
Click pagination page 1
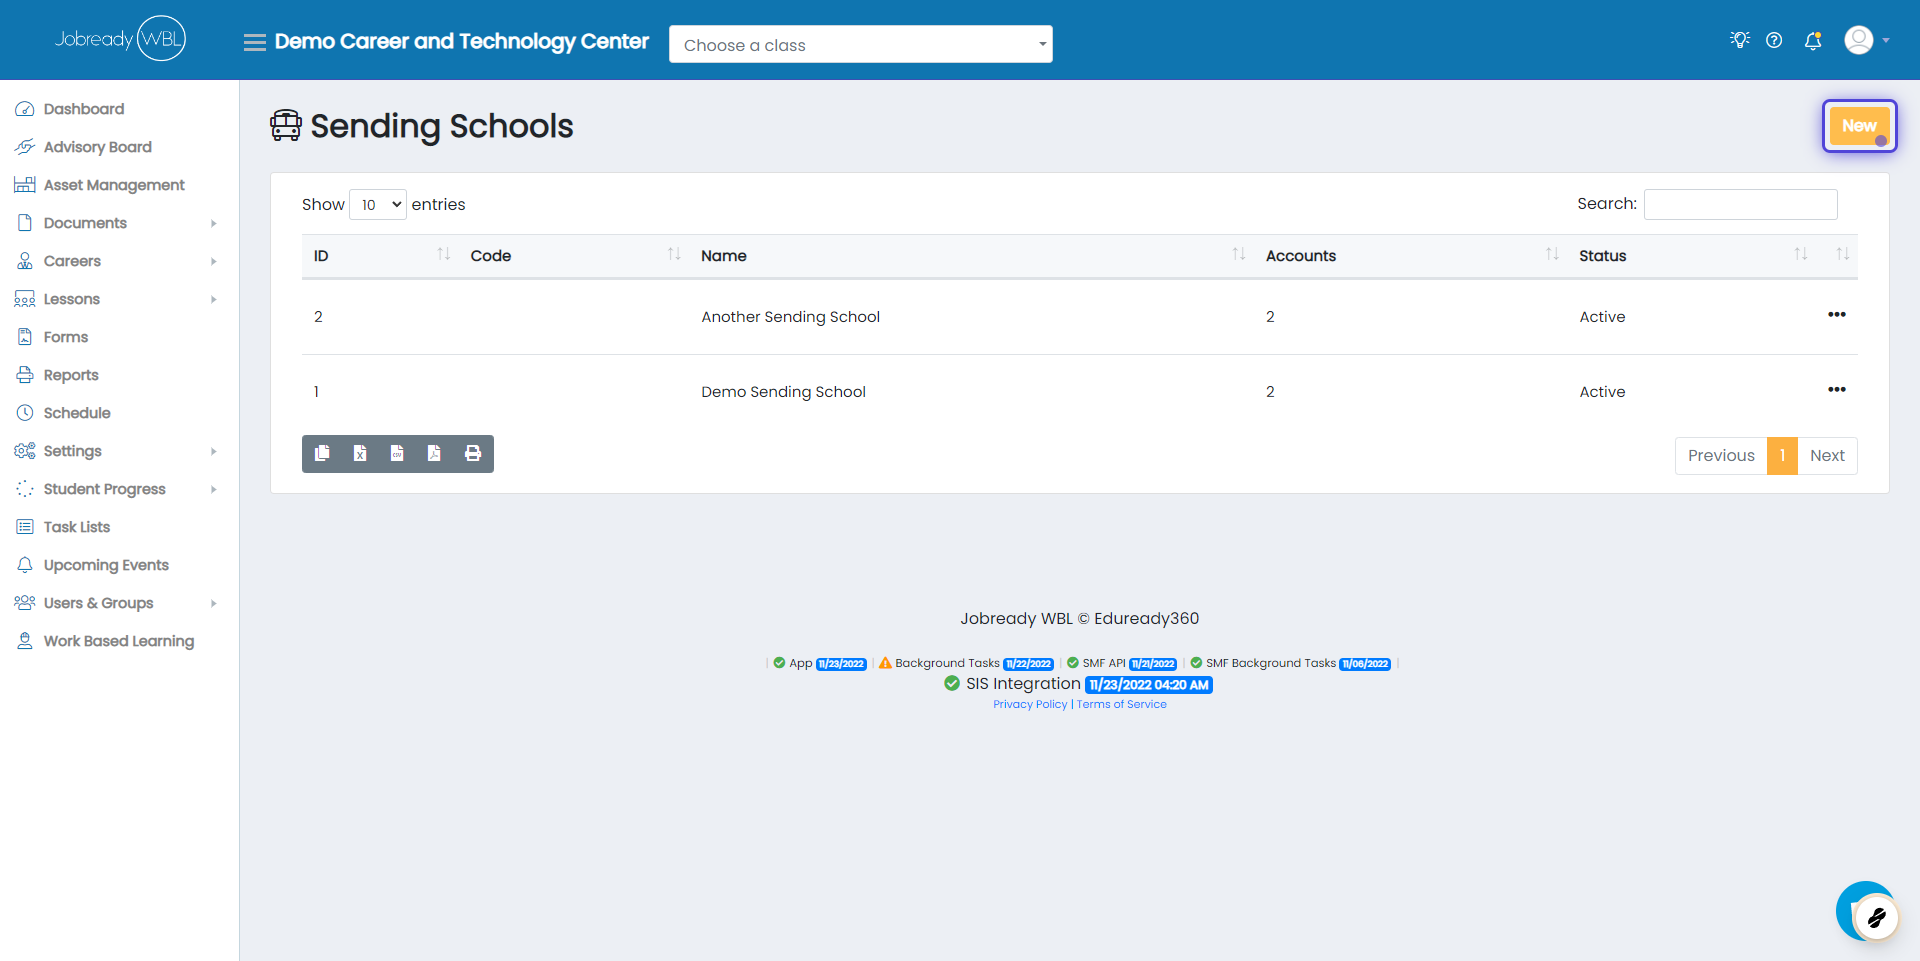(x=1782, y=456)
